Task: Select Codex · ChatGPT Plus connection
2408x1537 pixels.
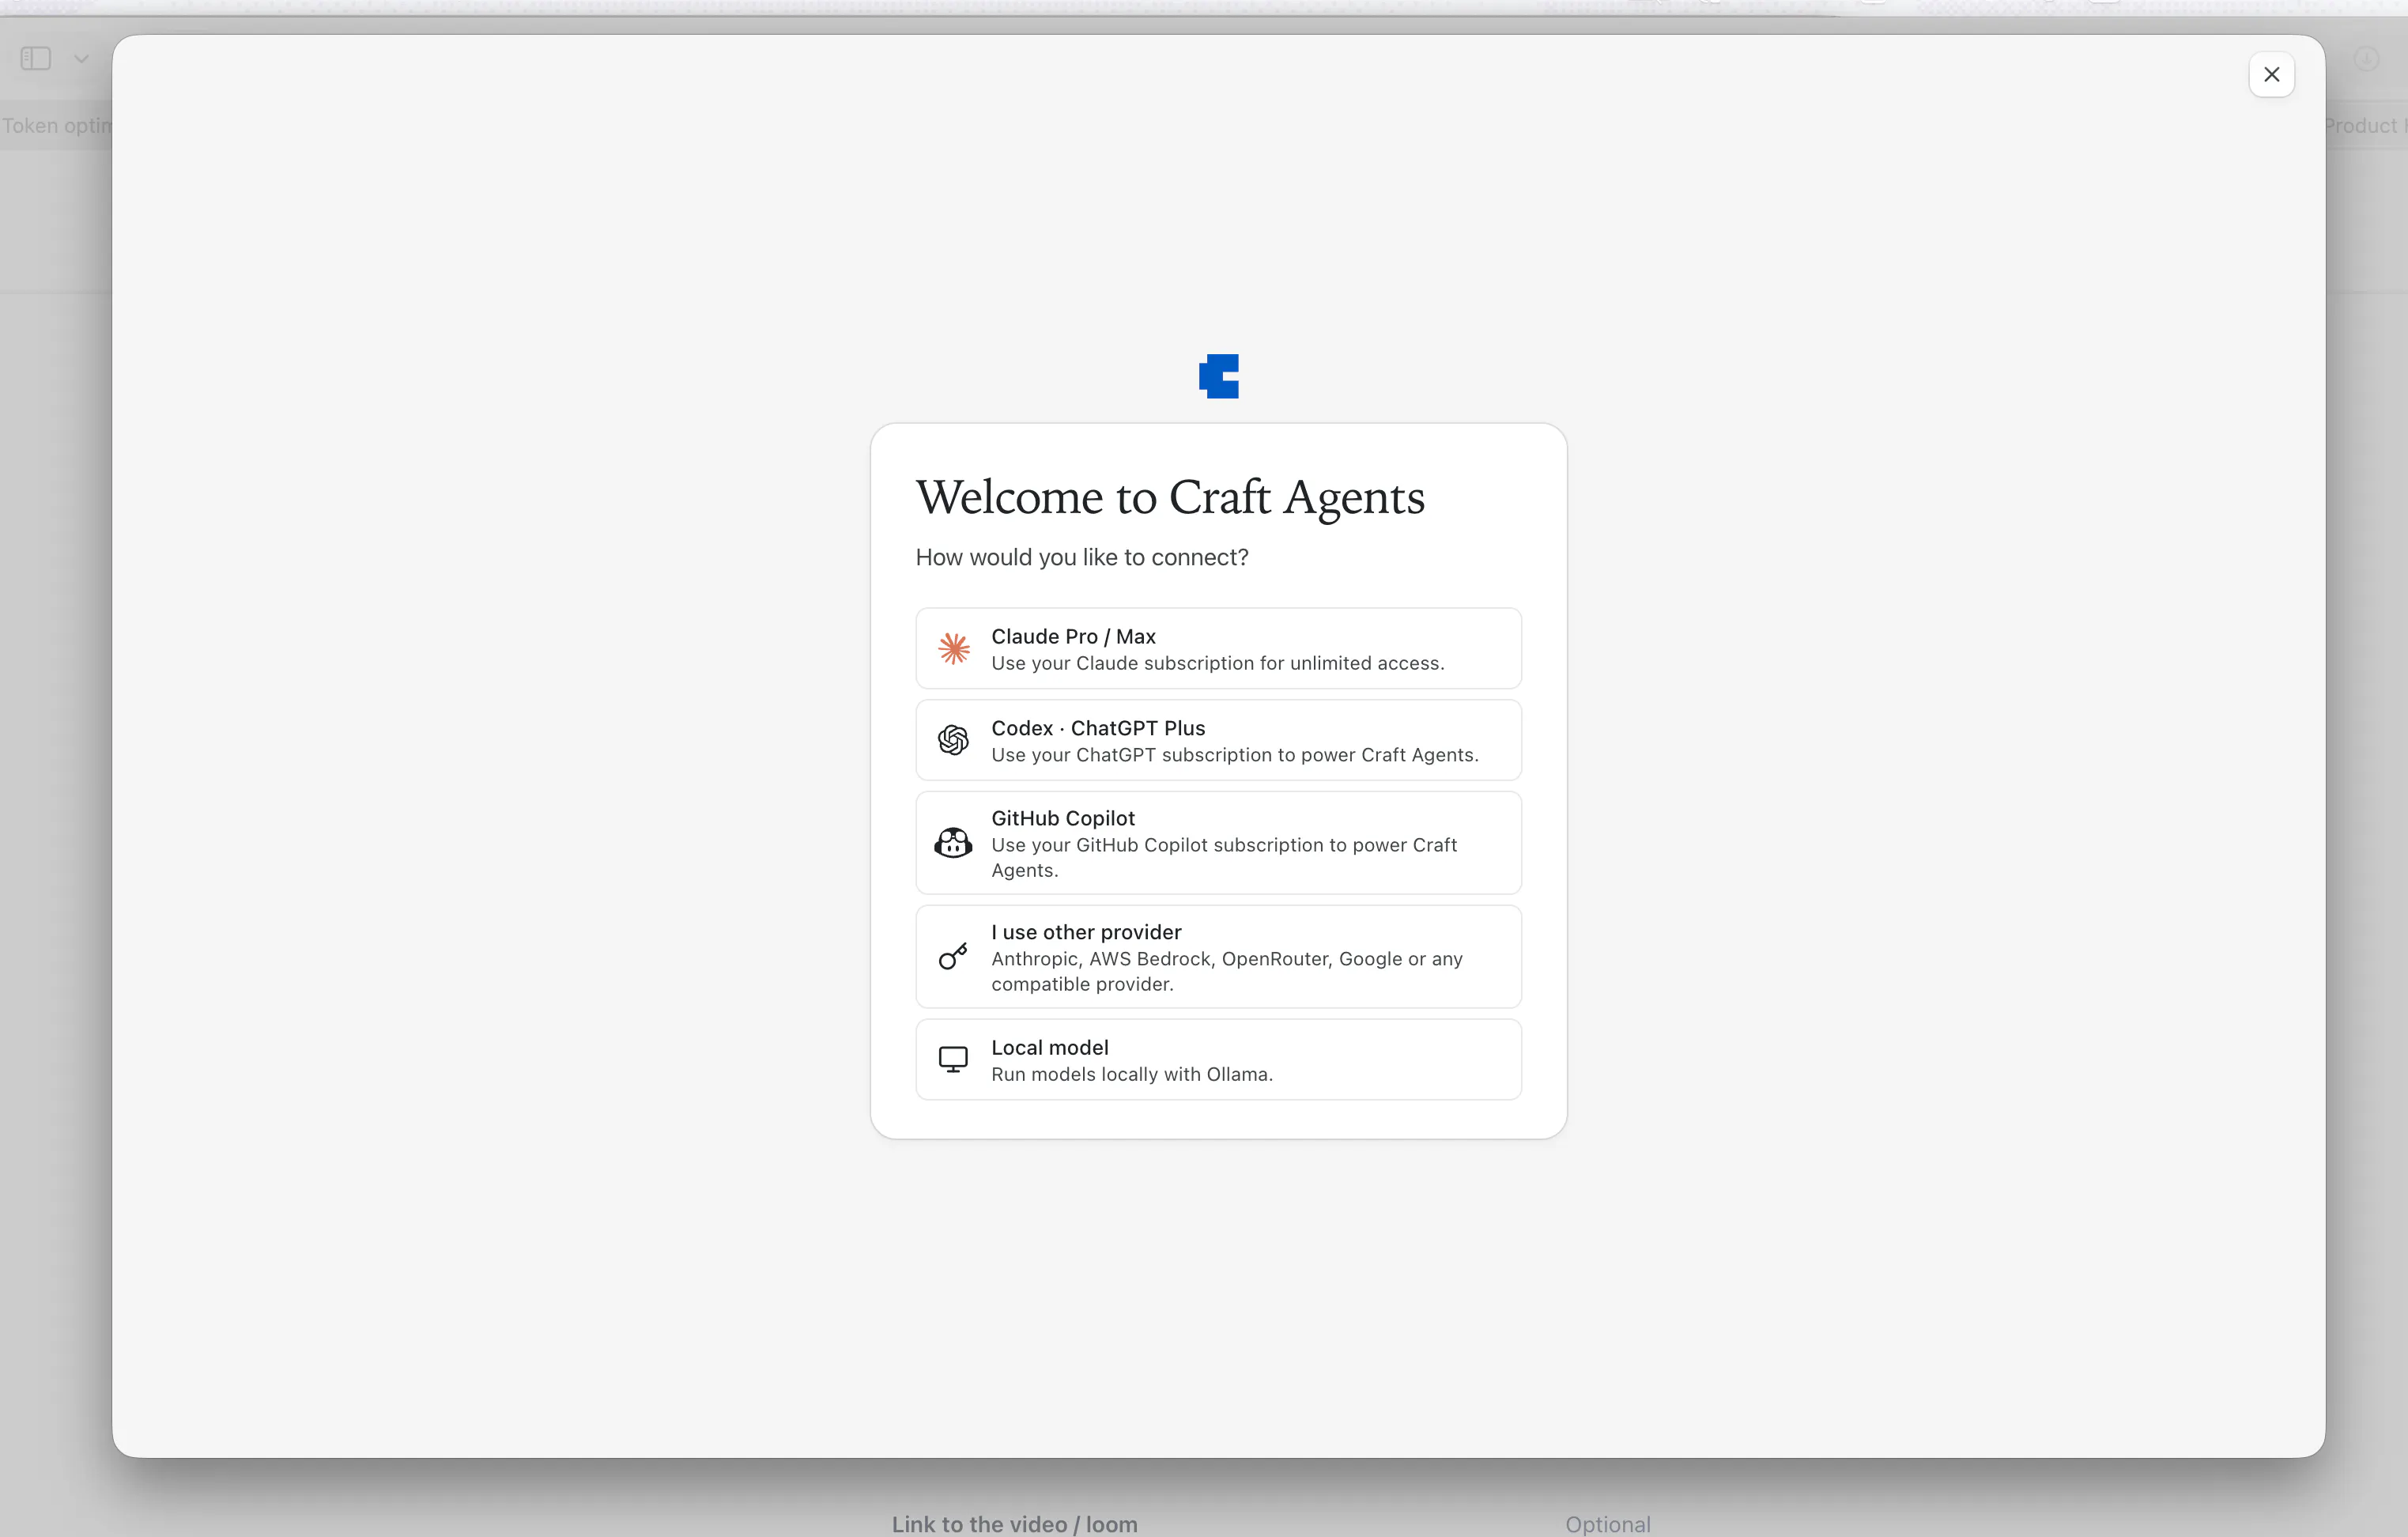Action: 1218,740
